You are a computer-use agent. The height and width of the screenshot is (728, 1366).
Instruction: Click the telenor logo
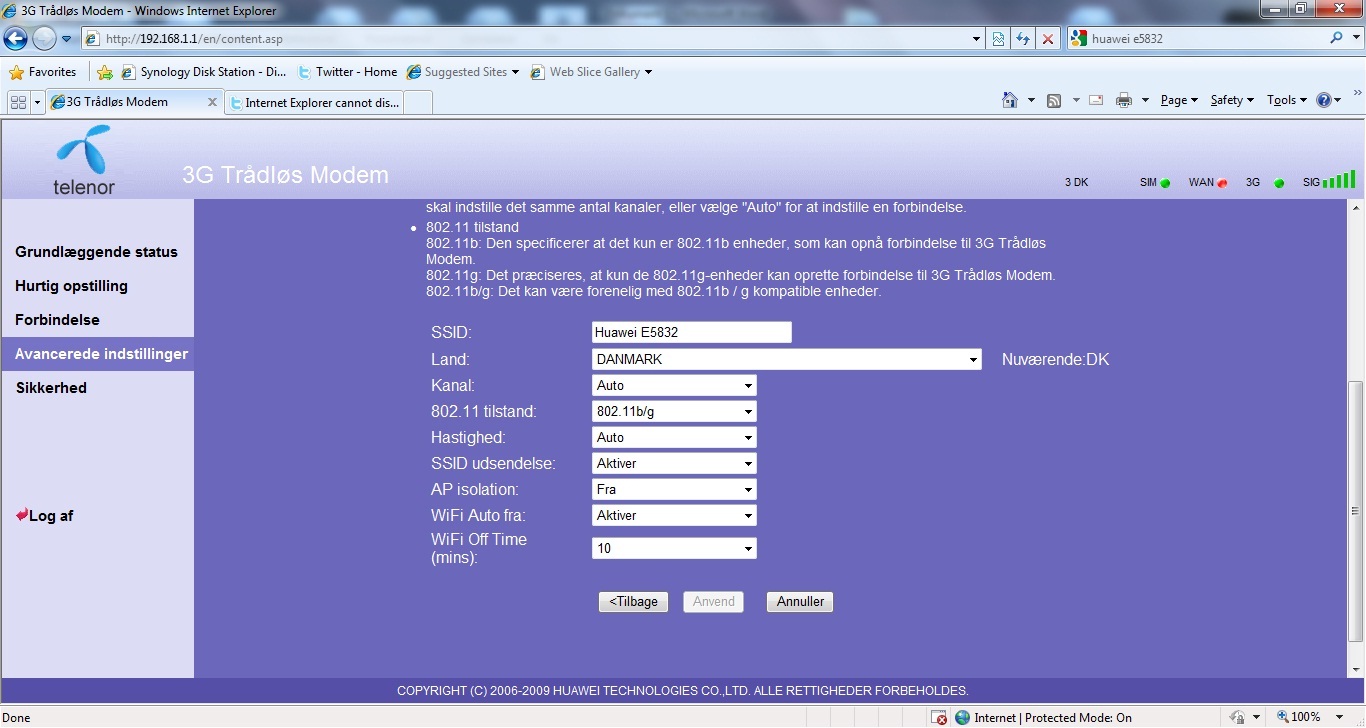(x=84, y=159)
